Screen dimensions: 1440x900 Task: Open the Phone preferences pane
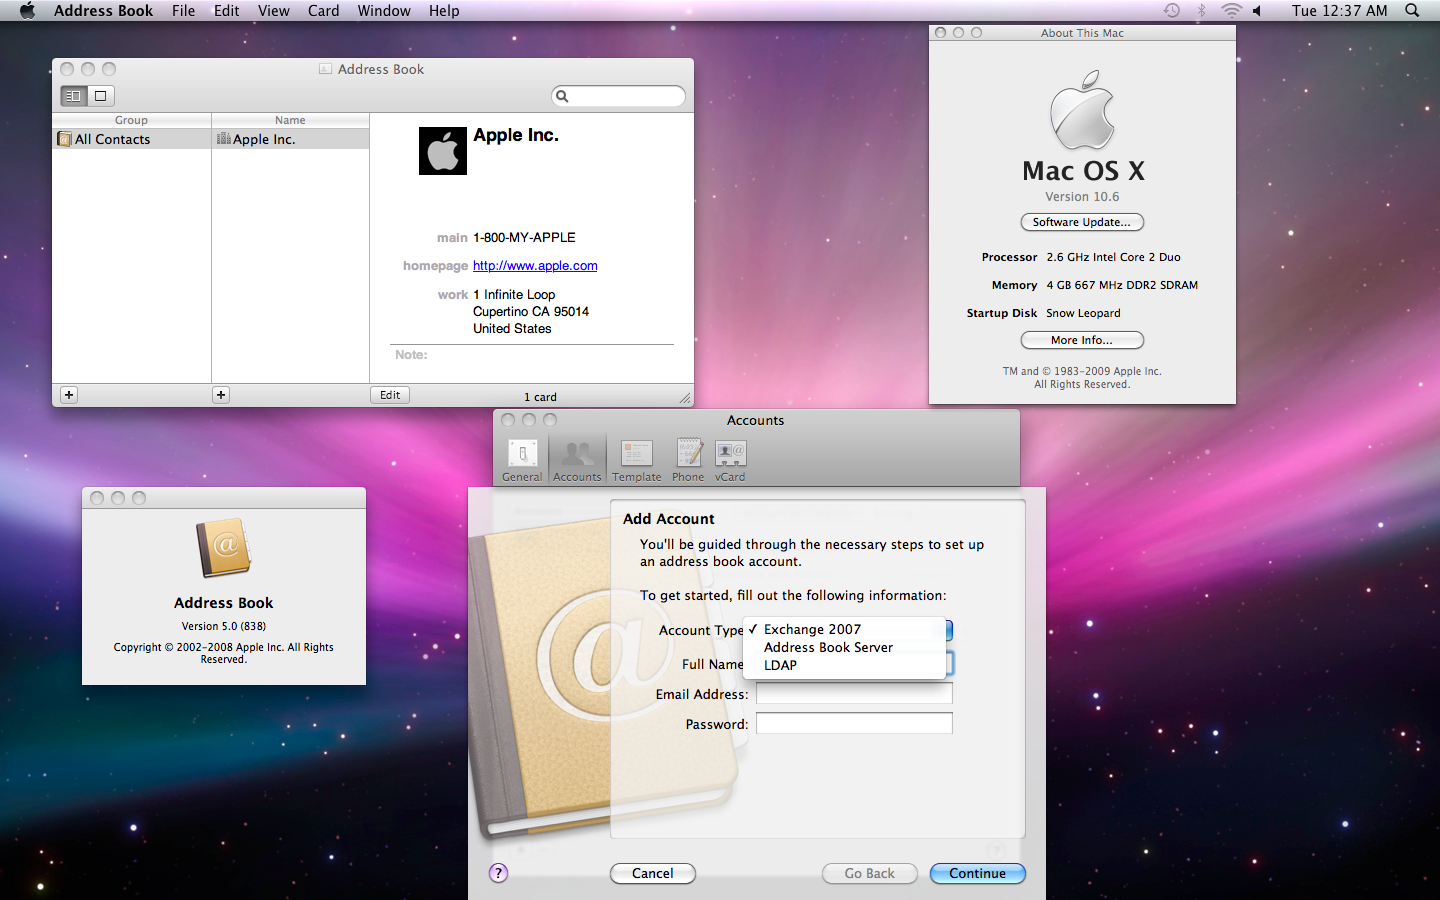pyautogui.click(x=688, y=461)
